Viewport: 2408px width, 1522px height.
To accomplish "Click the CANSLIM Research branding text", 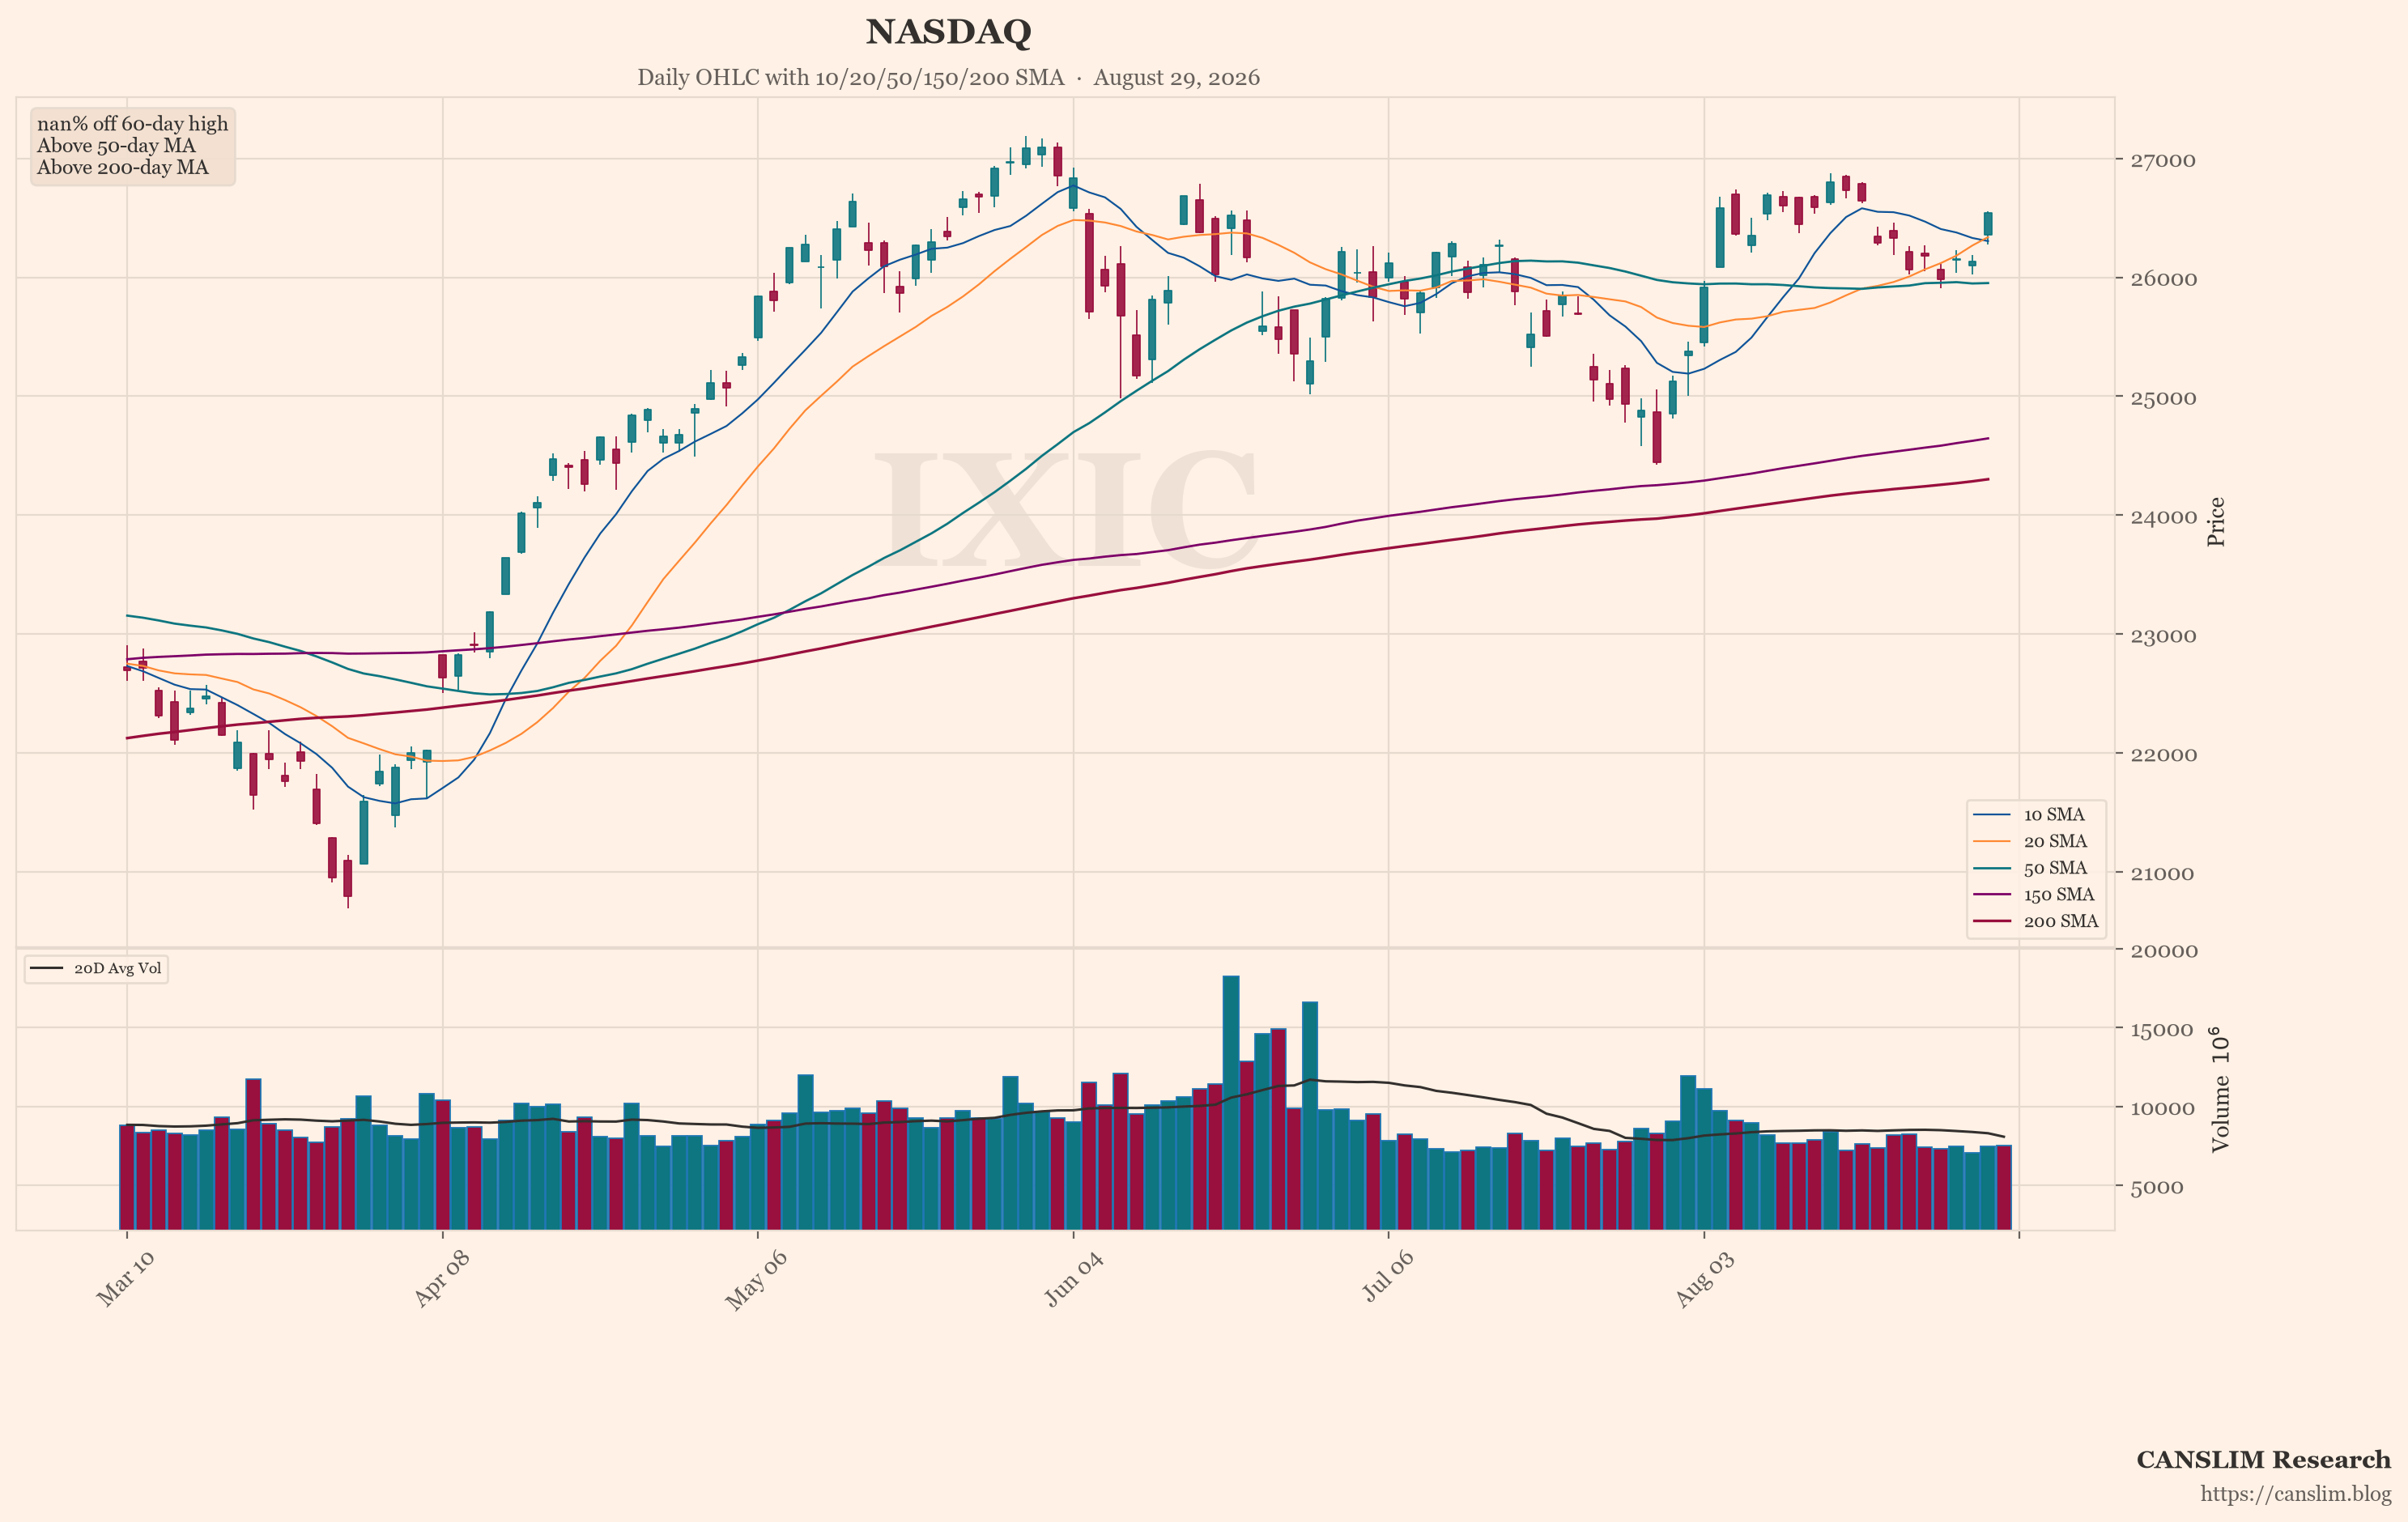I will coord(2263,1460).
